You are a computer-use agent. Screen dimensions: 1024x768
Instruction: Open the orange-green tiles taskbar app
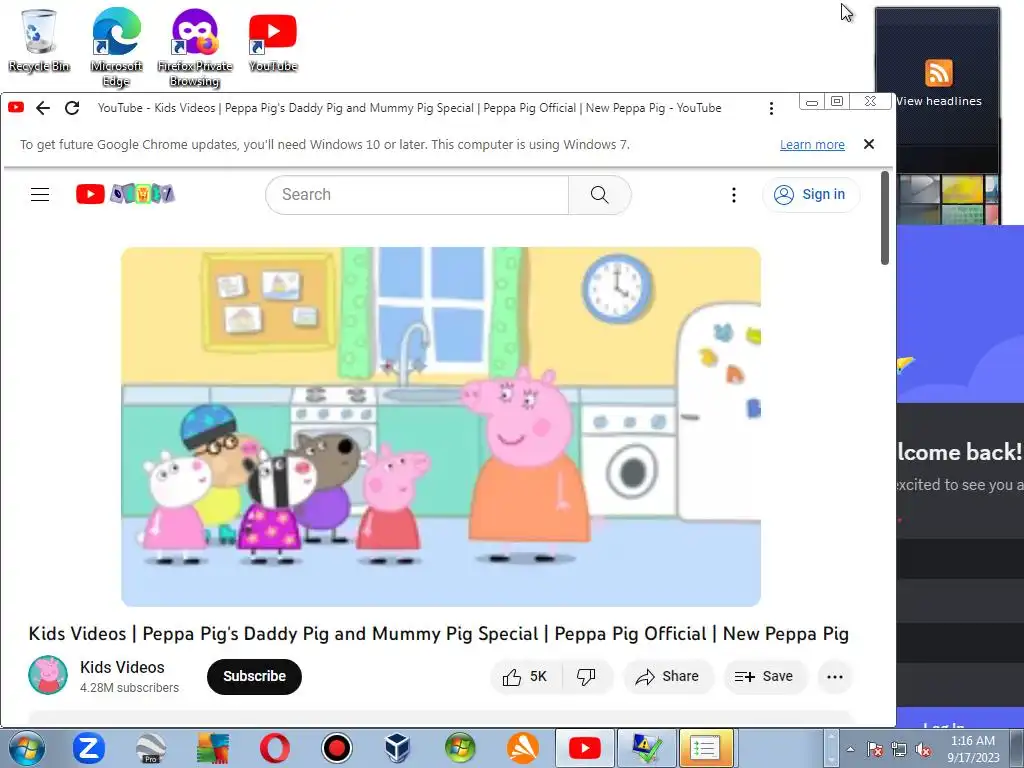coord(213,748)
